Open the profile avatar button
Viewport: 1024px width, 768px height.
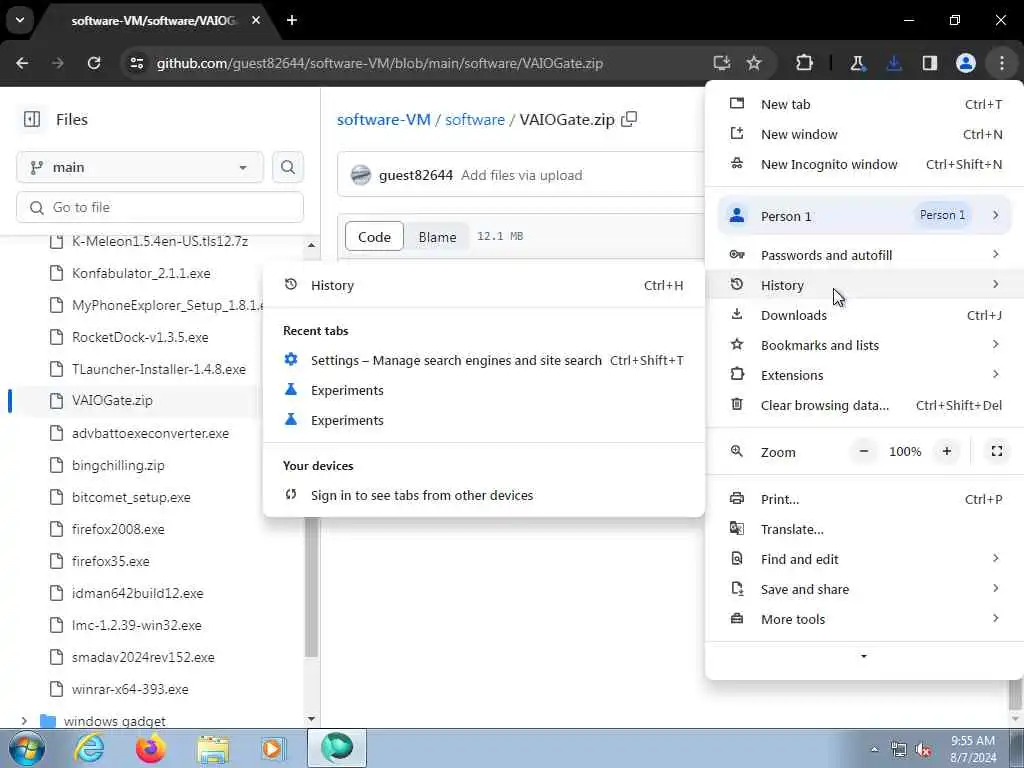pyautogui.click(x=966, y=63)
